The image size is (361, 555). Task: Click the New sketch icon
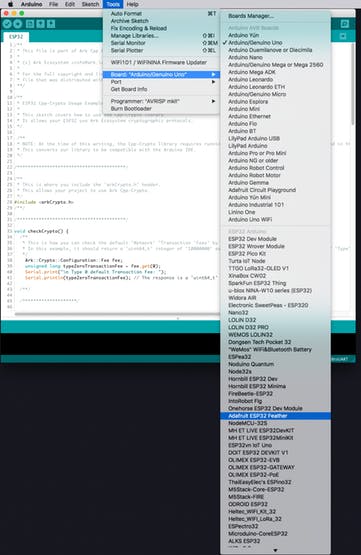click(x=30, y=24)
